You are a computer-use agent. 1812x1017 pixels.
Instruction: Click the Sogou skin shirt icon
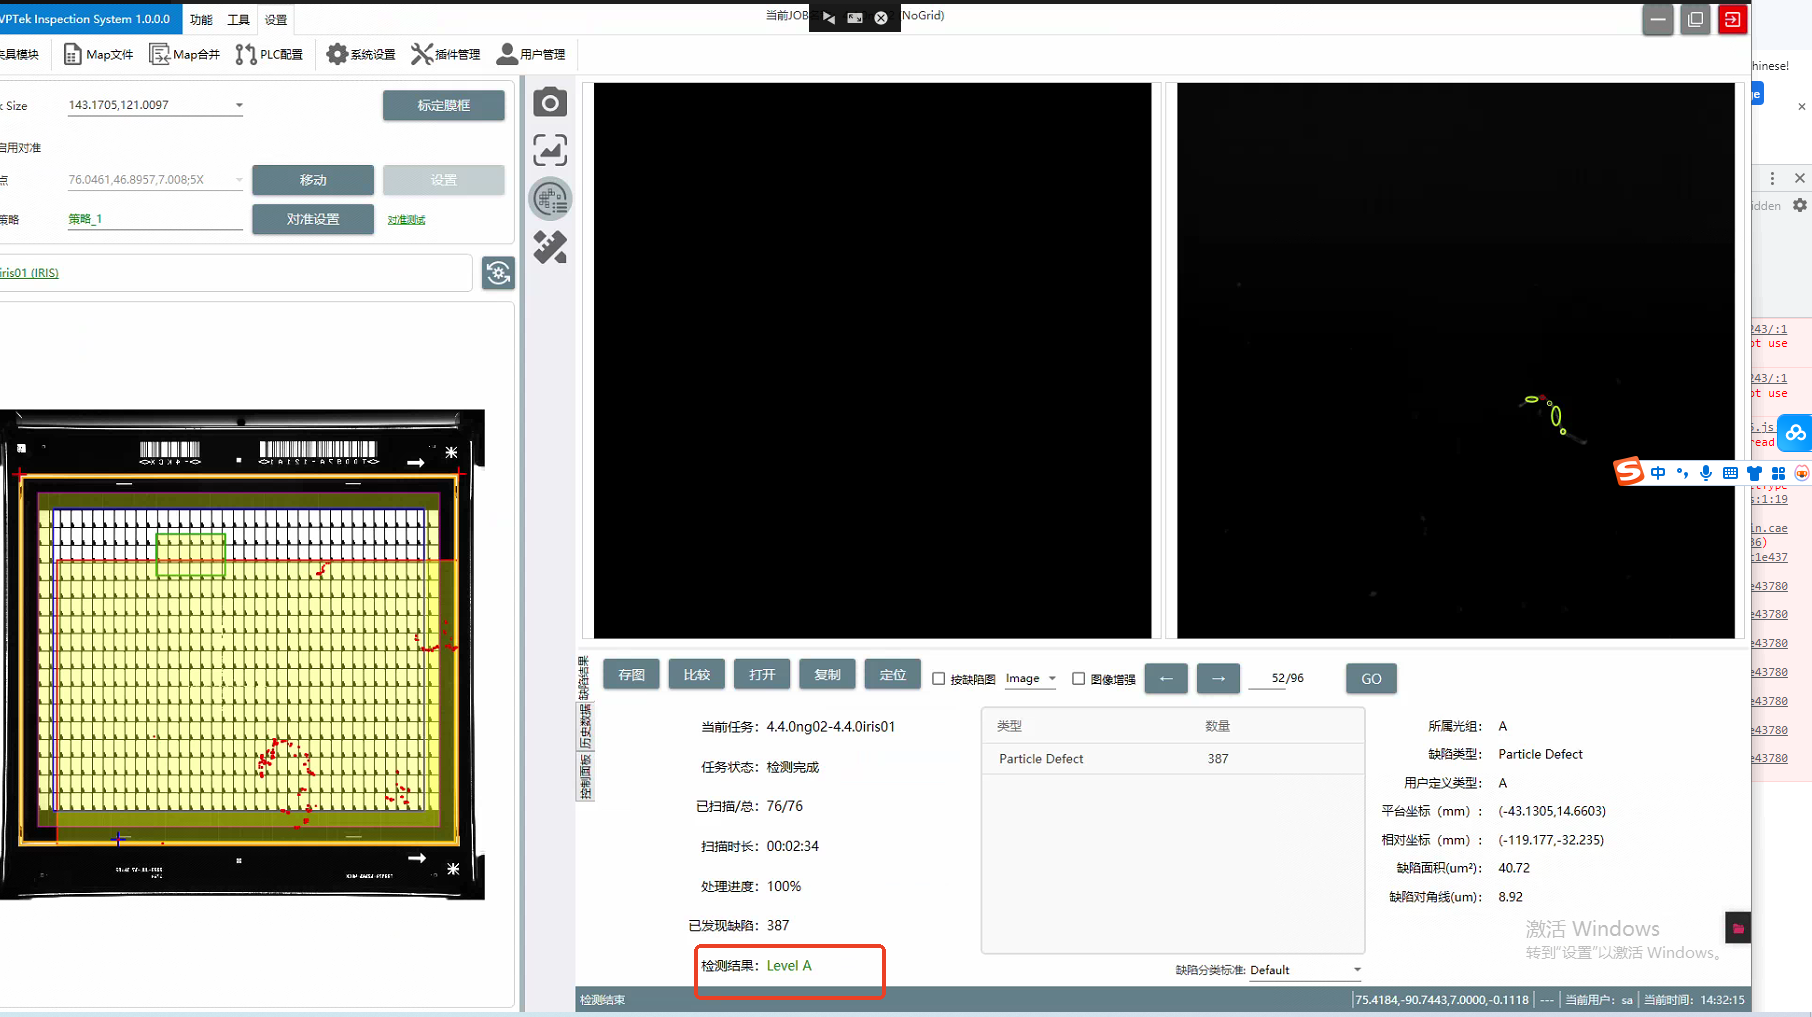point(1754,473)
